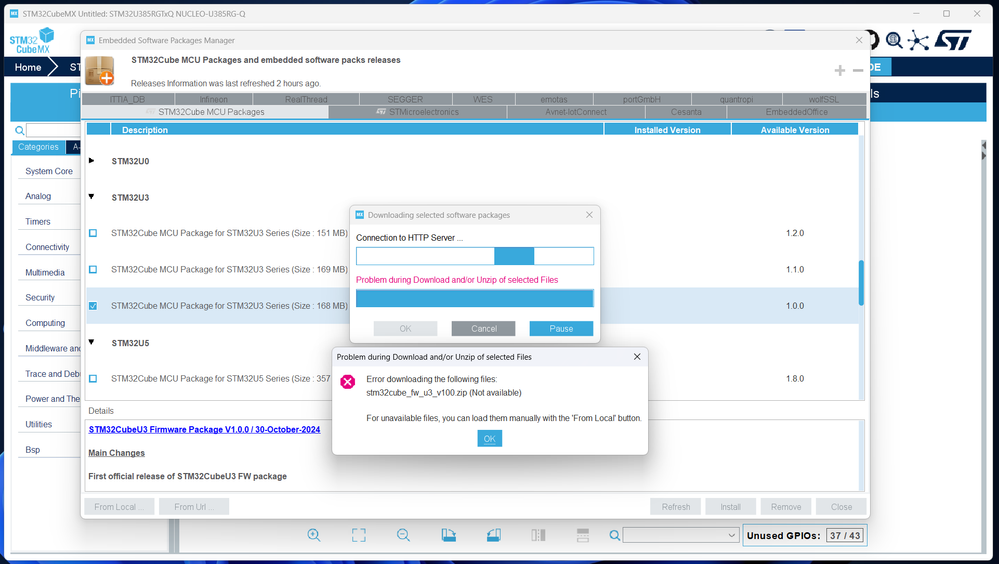
Task: Click the search magnifier icon in left categories panel
Action: click(x=20, y=131)
